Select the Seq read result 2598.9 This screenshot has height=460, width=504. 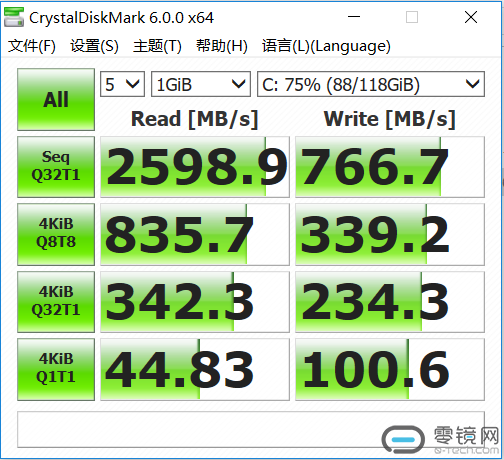point(195,167)
